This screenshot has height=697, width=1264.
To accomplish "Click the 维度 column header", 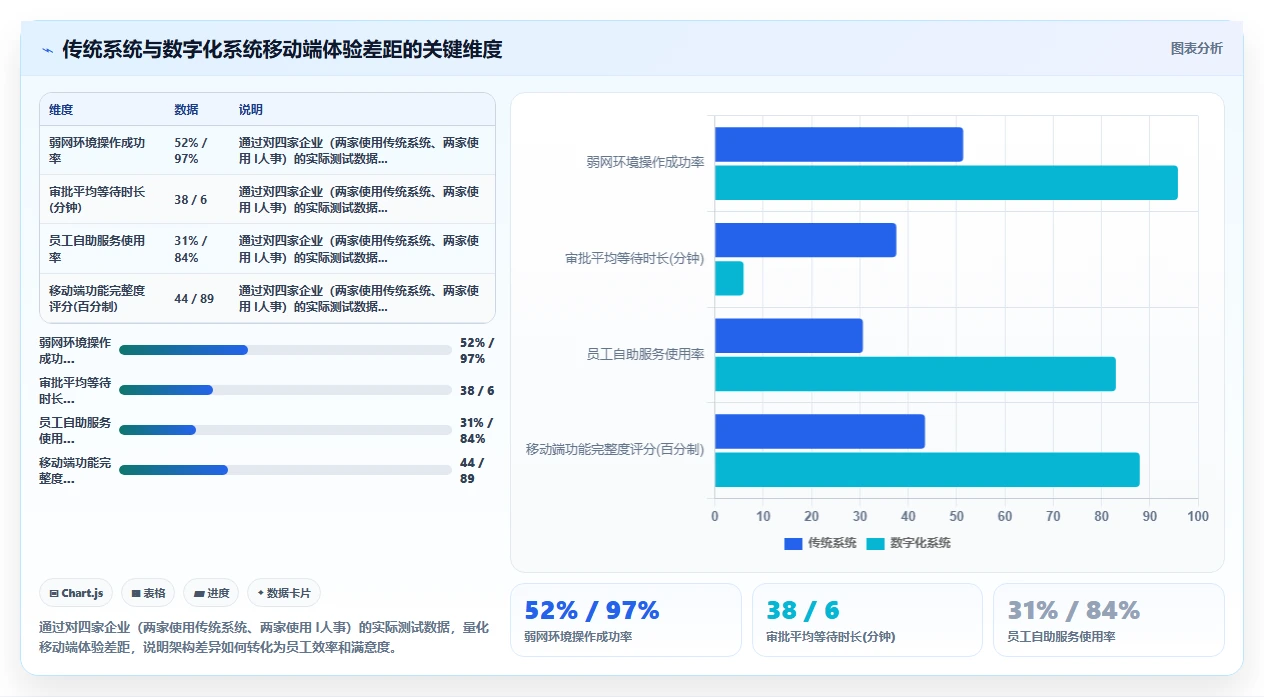I will (x=61, y=110).
